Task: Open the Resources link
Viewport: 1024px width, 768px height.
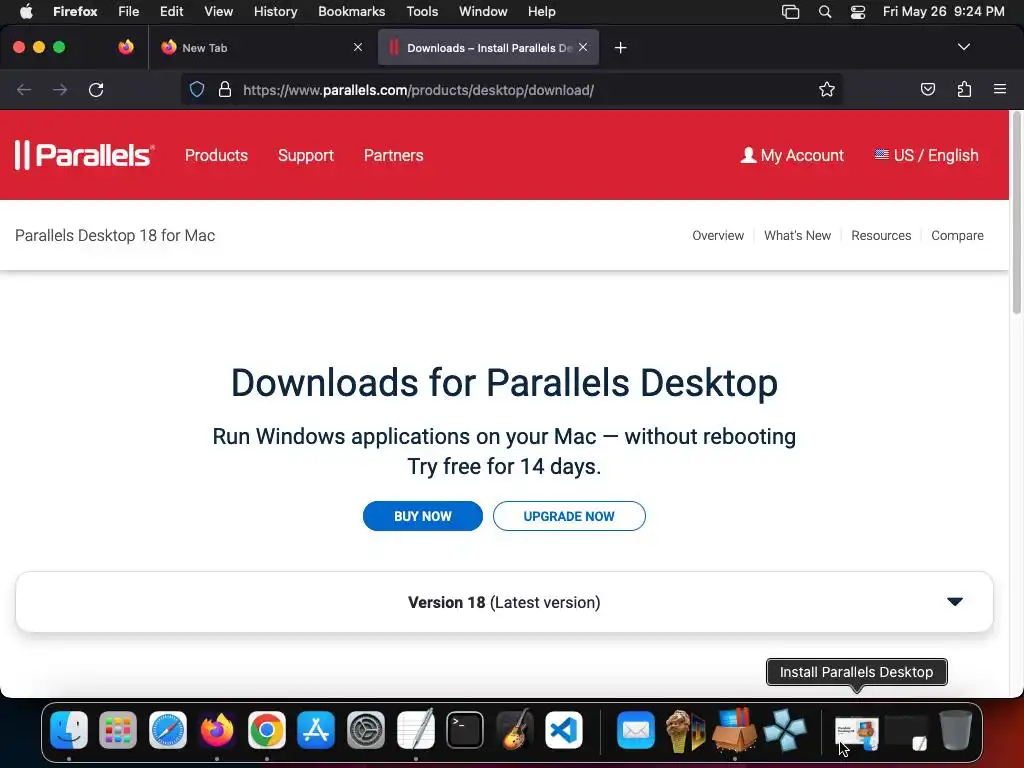Action: [x=881, y=235]
